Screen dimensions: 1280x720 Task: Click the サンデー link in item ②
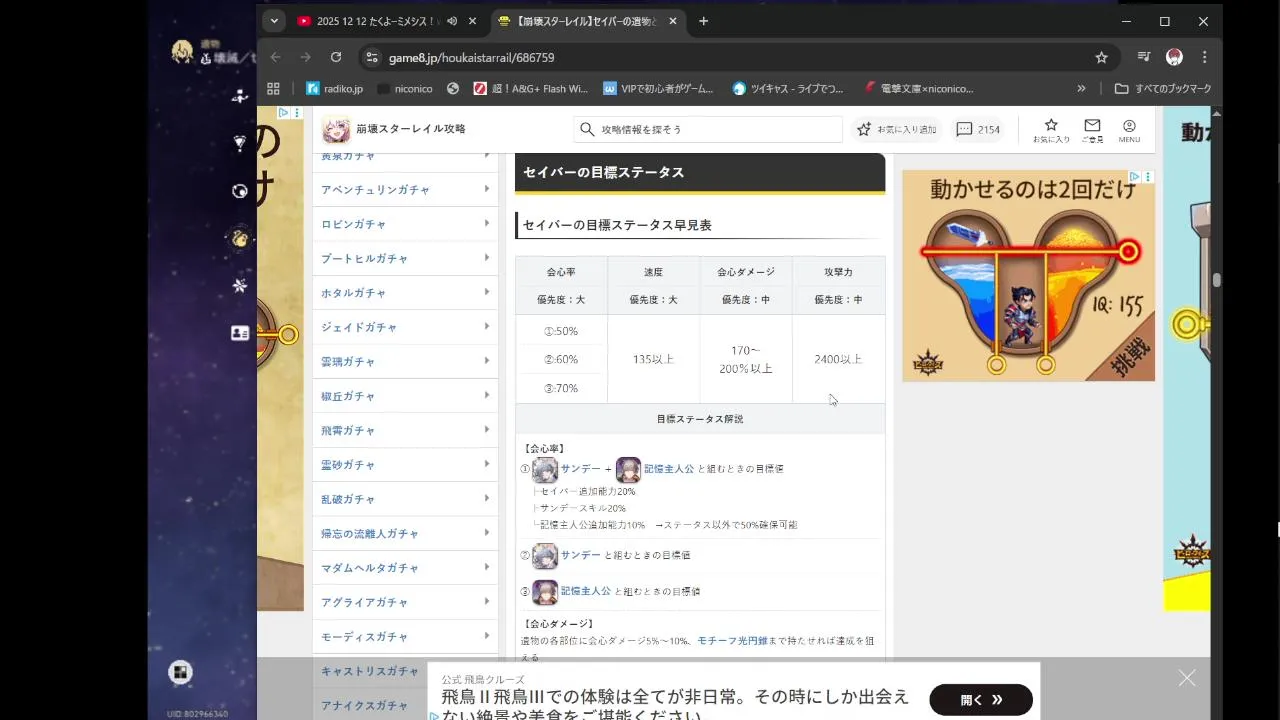pyautogui.click(x=581, y=555)
